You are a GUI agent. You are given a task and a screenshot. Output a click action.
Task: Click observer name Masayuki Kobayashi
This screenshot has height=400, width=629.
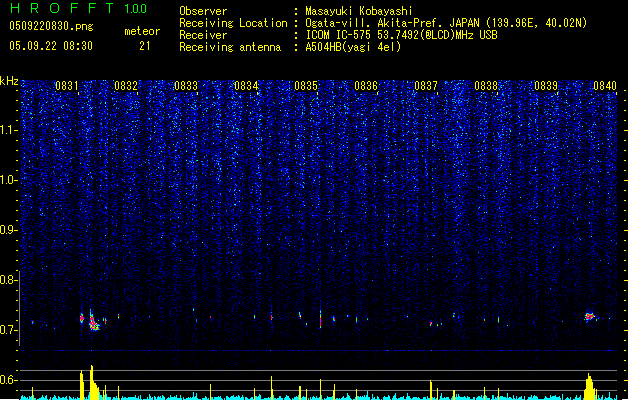coord(359,11)
